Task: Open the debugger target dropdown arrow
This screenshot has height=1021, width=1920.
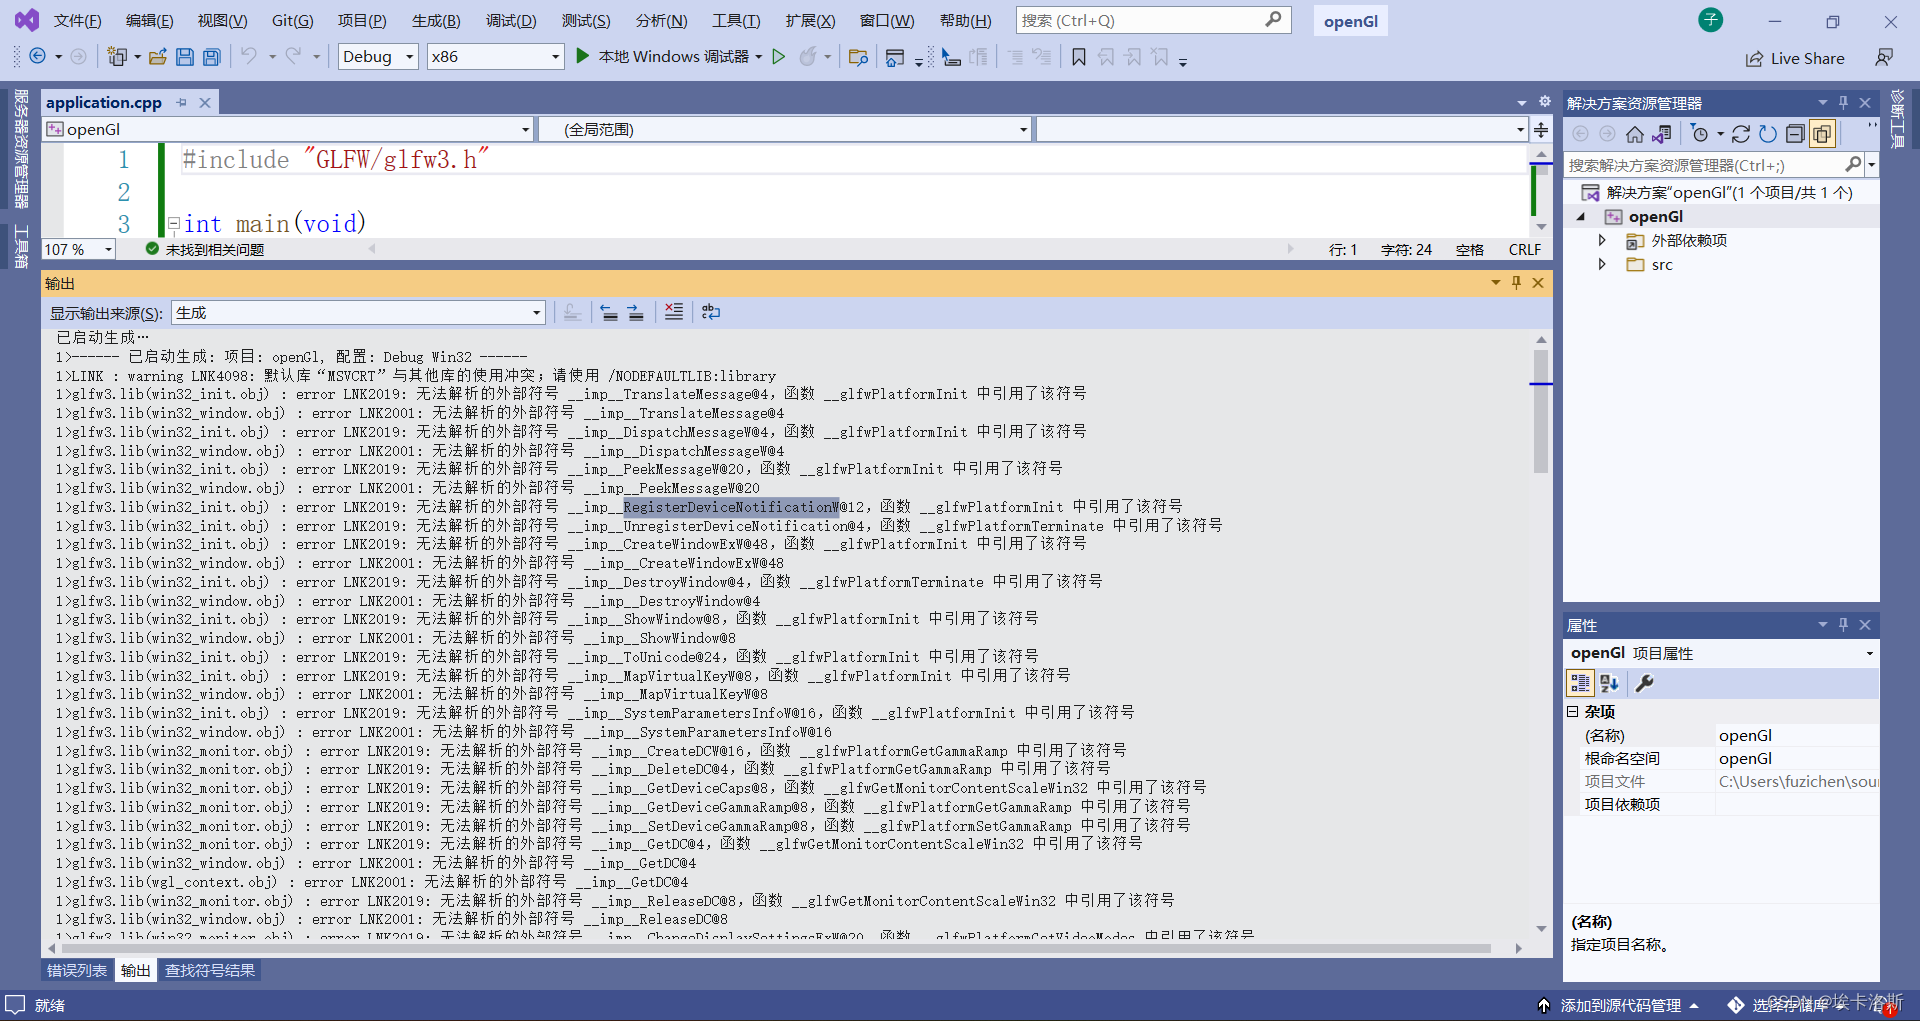Action: [759, 57]
